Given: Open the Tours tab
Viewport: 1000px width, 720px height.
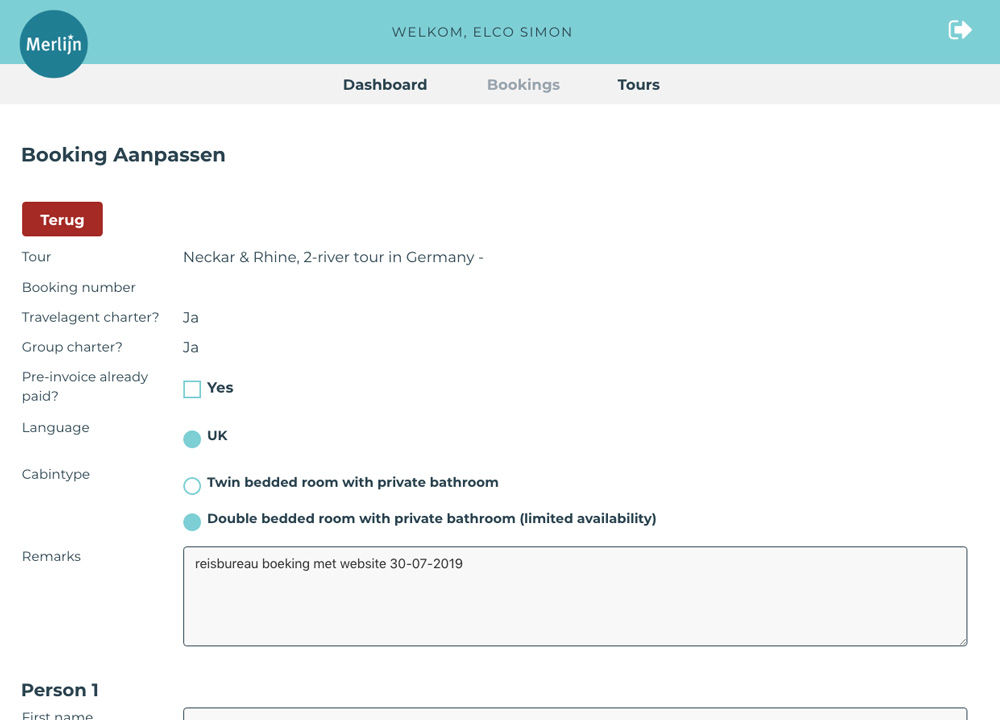Looking at the screenshot, I should pyautogui.click(x=638, y=85).
